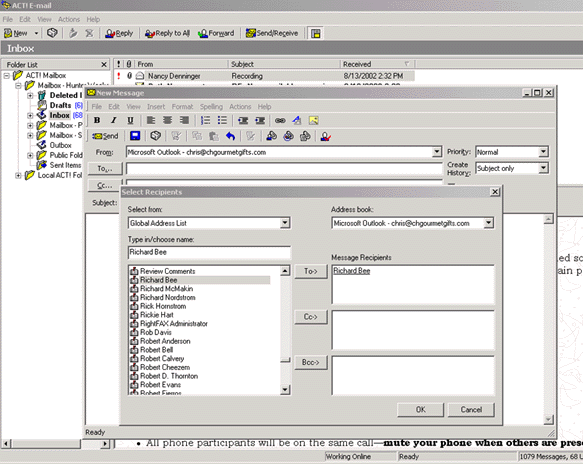Click the Send/Receive button
Viewport: 583px width, 464px height.
(272, 33)
